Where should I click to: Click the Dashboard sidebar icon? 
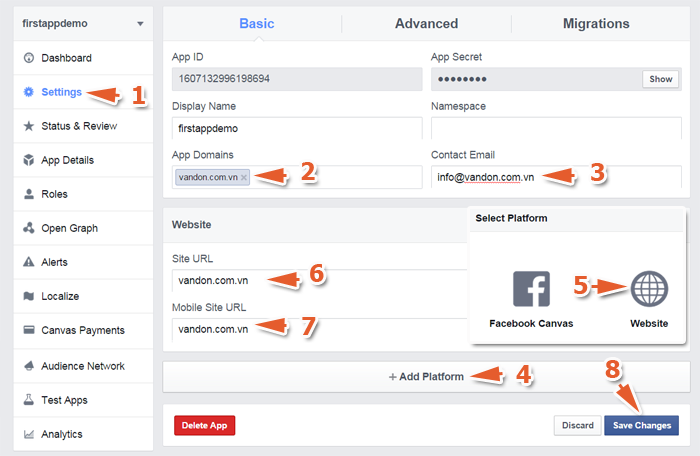click(28, 58)
